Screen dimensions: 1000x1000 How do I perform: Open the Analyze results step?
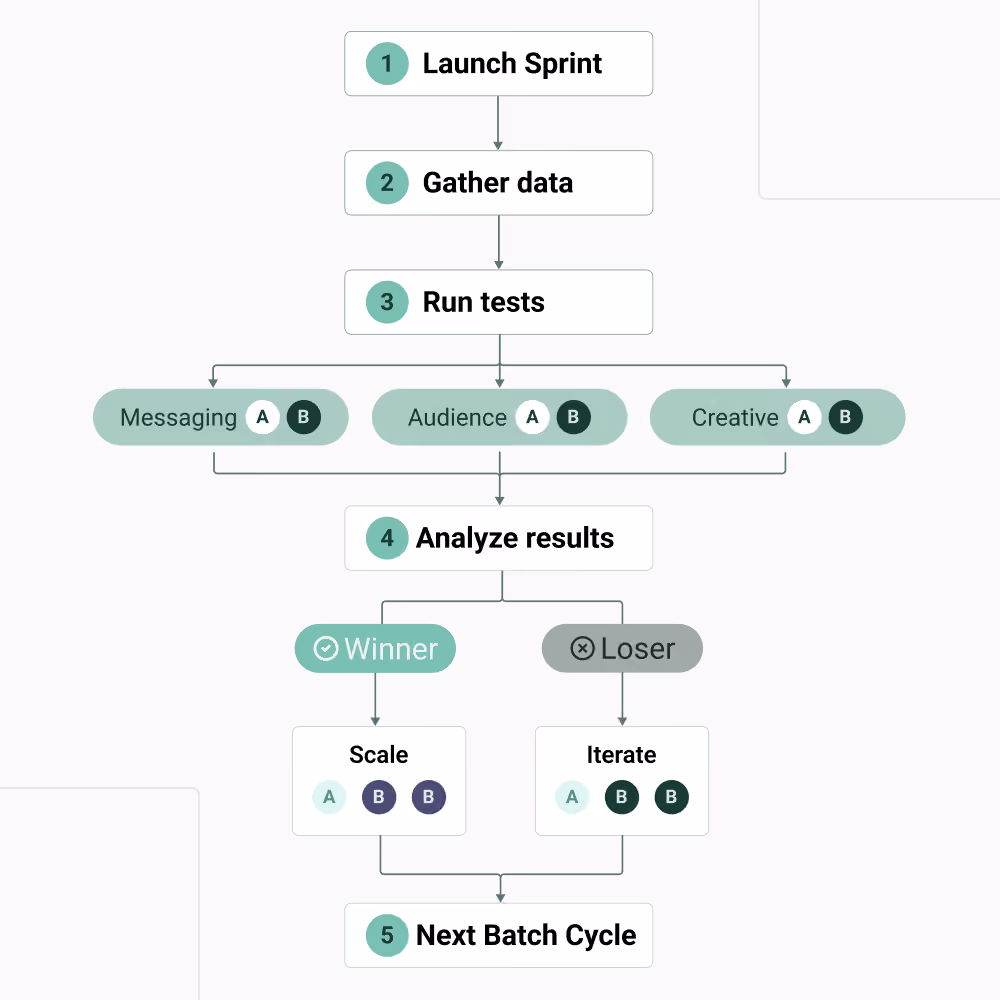(x=499, y=538)
